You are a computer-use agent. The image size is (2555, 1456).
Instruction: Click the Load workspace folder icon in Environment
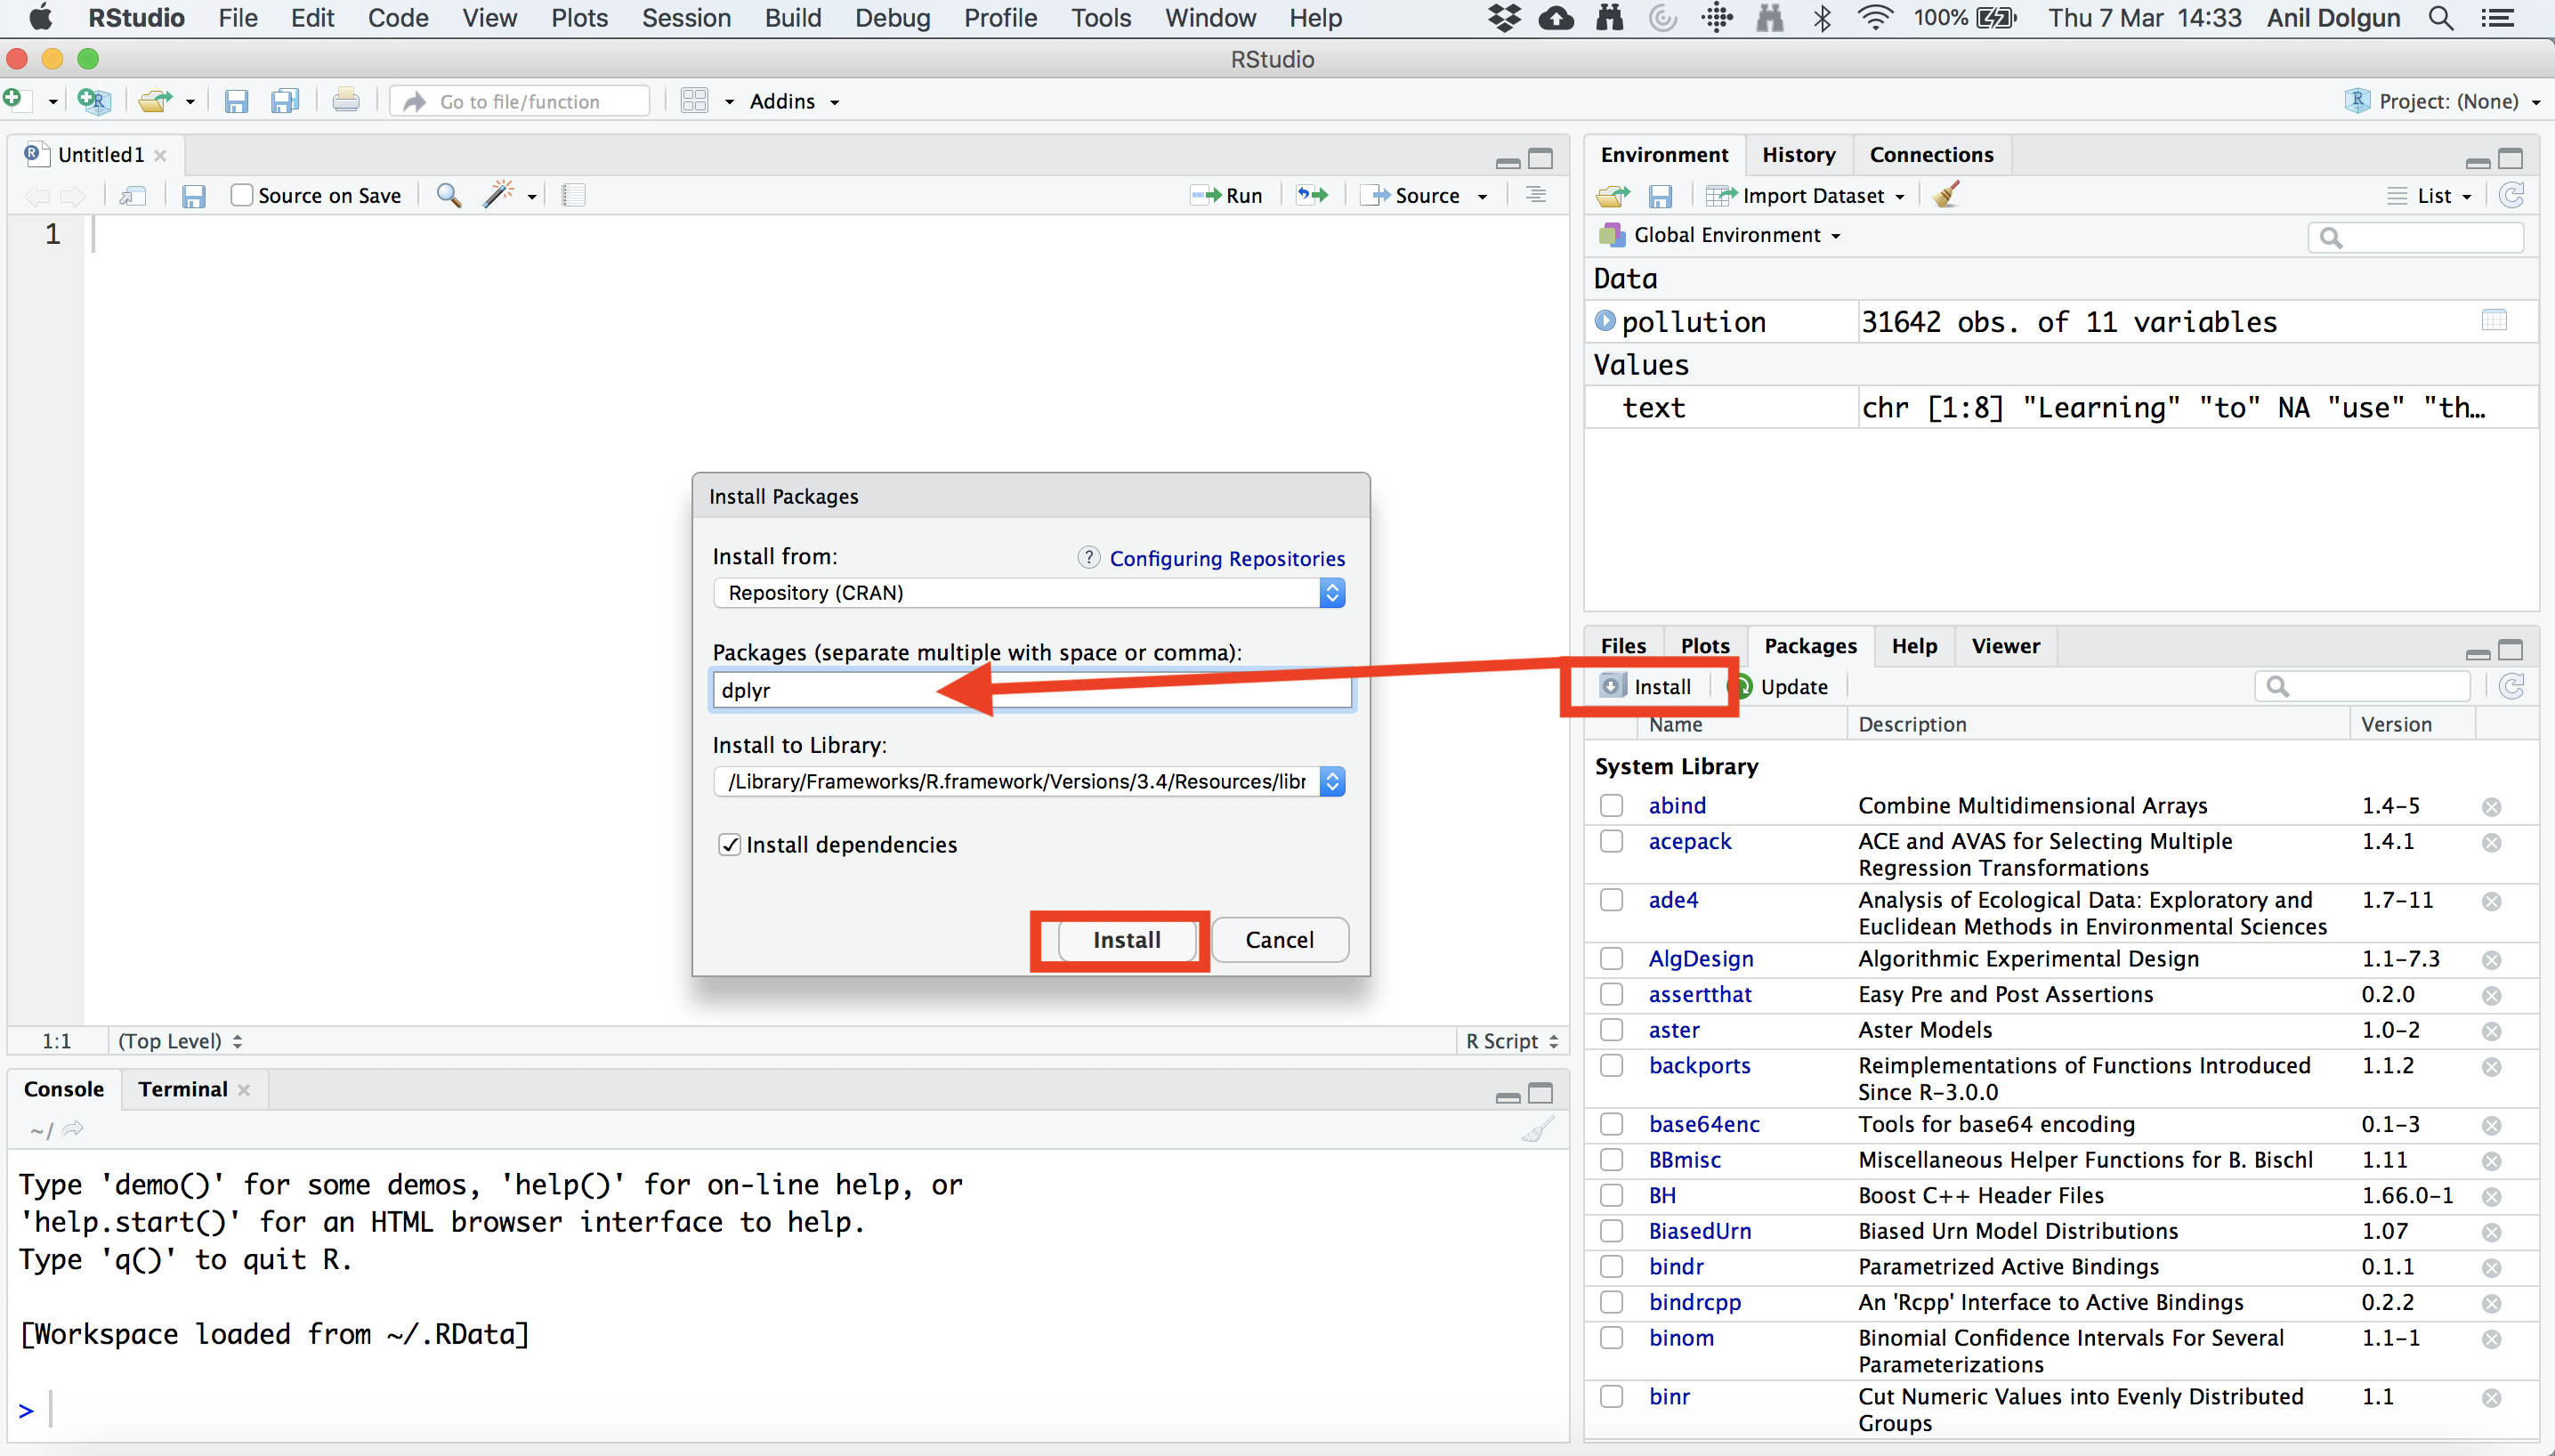tap(1612, 196)
